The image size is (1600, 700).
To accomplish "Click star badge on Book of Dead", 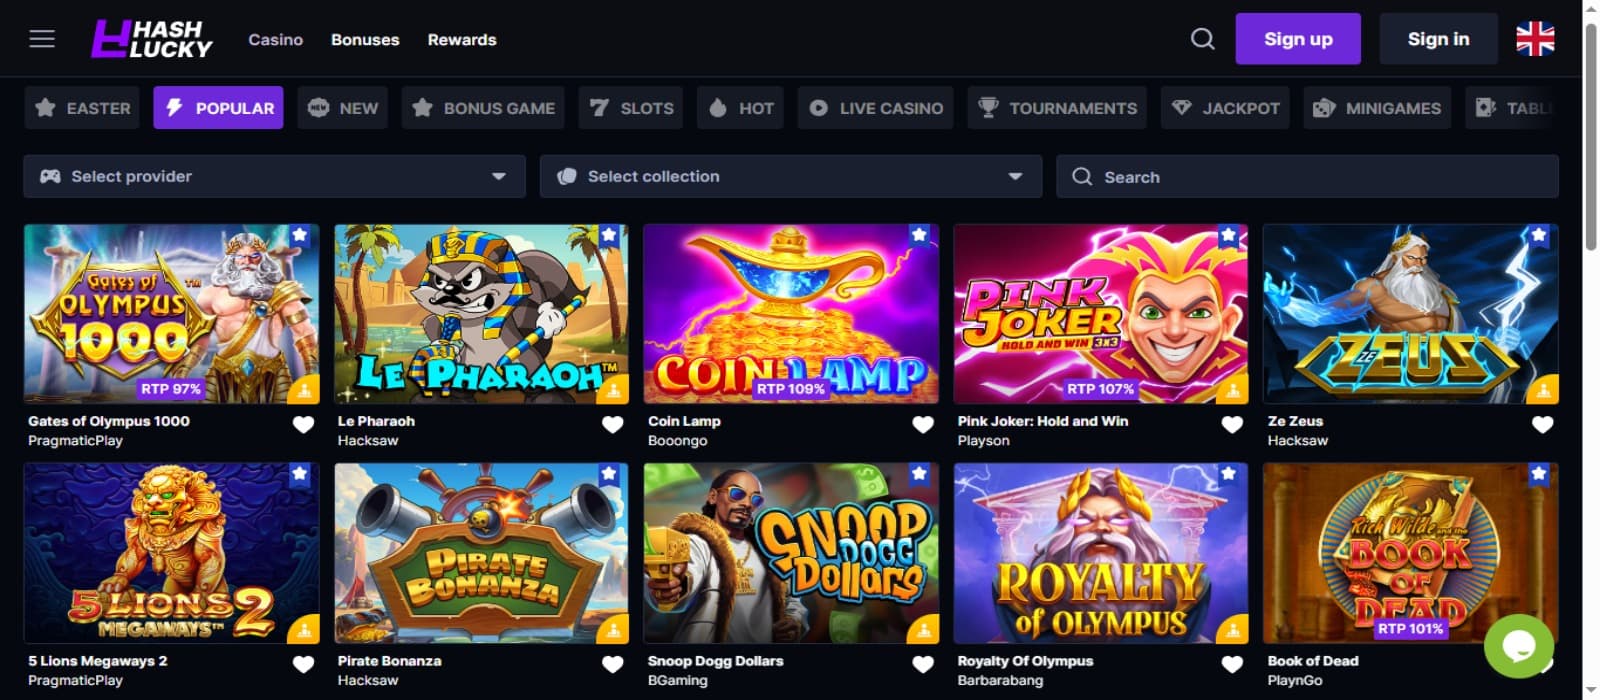I will click(x=1539, y=474).
